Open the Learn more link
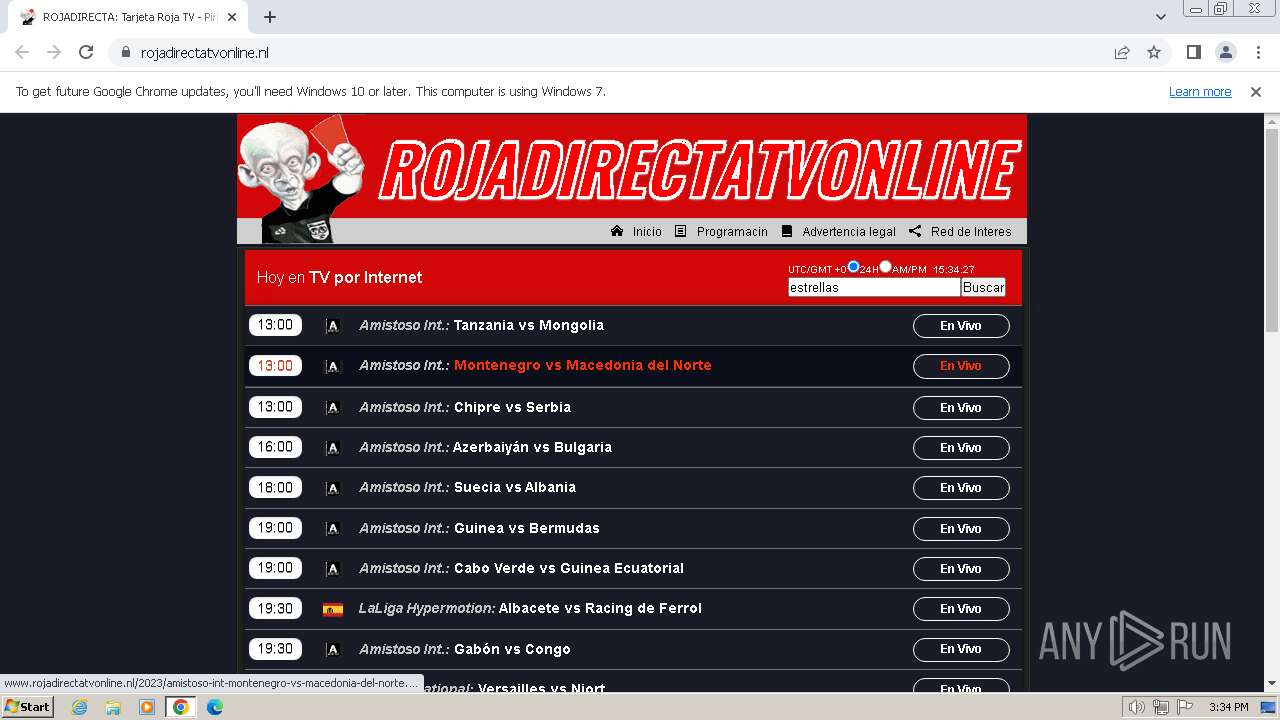This screenshot has height=720, width=1280. coord(1200,92)
